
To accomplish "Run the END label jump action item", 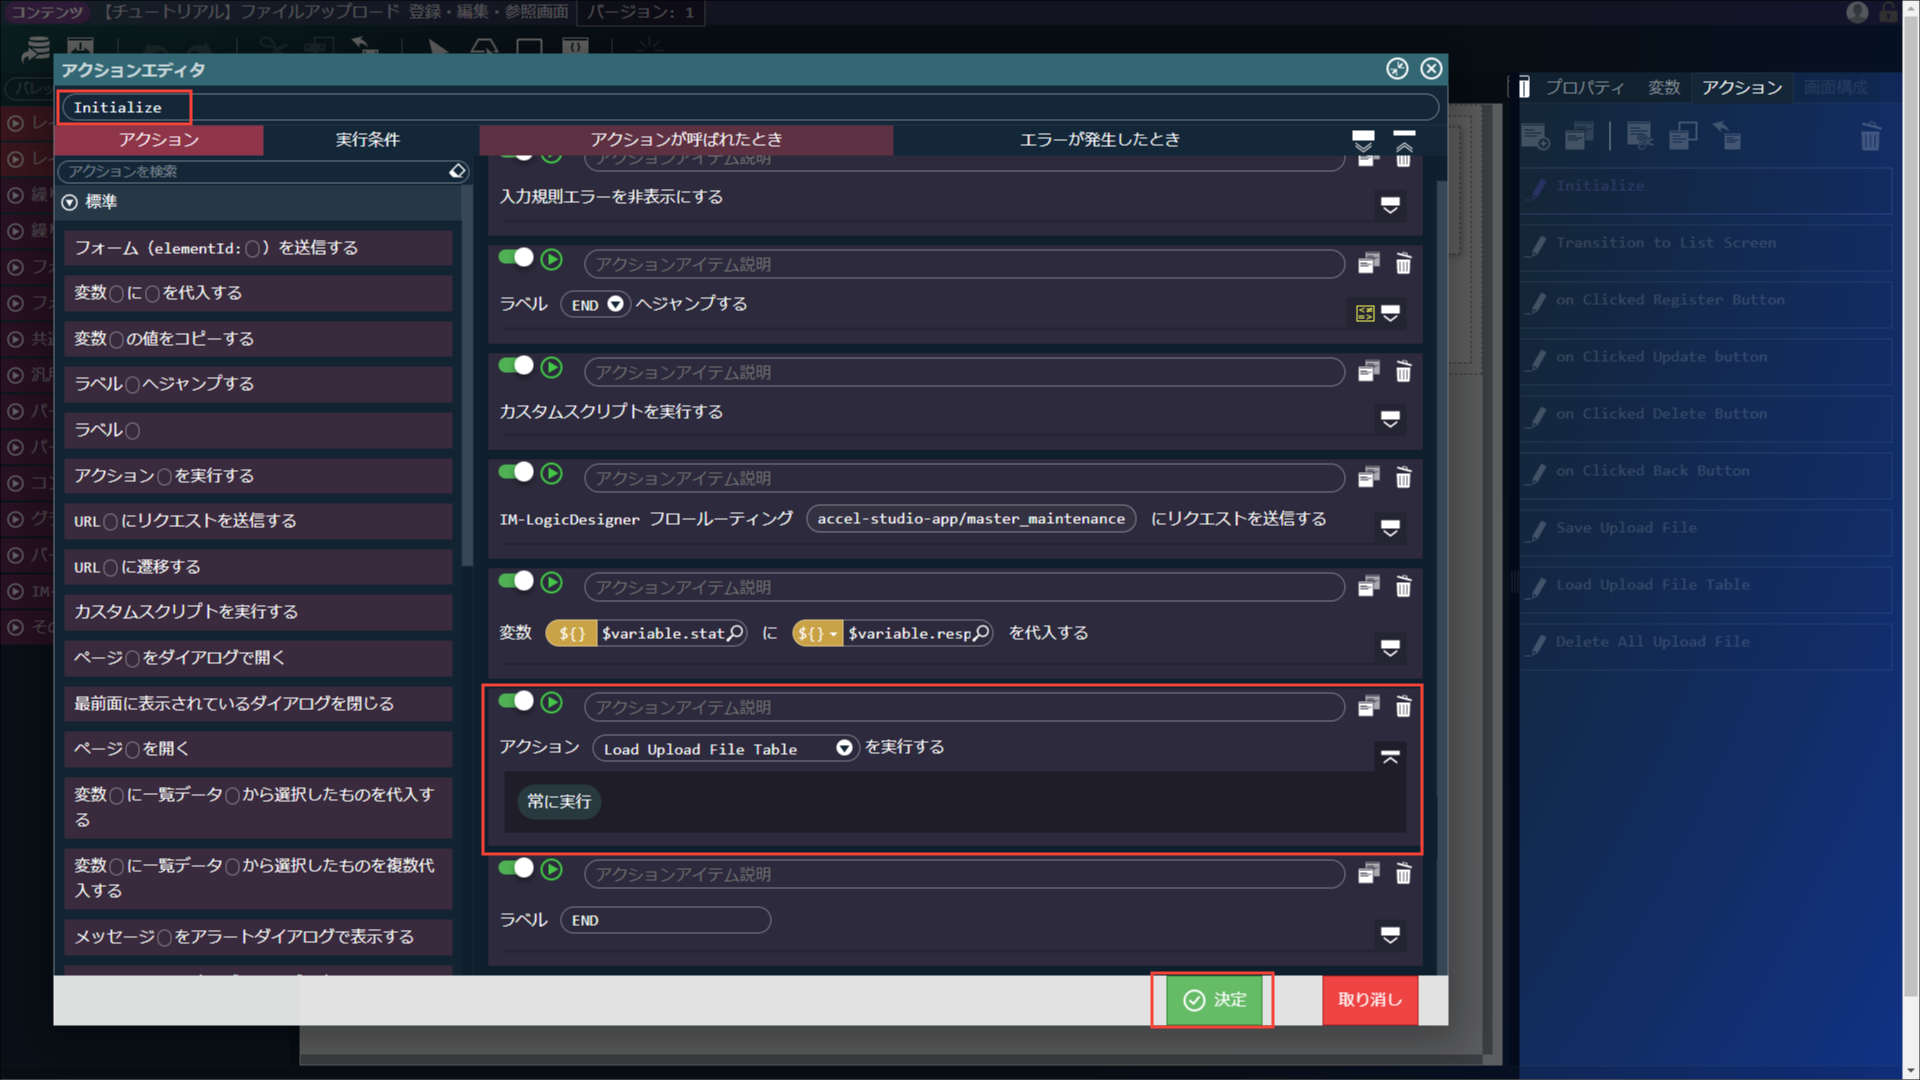I will [x=551, y=259].
